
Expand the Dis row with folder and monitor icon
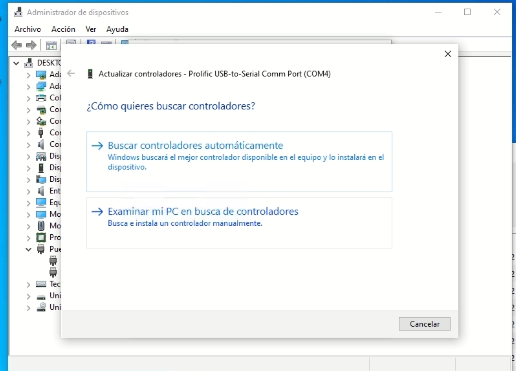point(29,180)
